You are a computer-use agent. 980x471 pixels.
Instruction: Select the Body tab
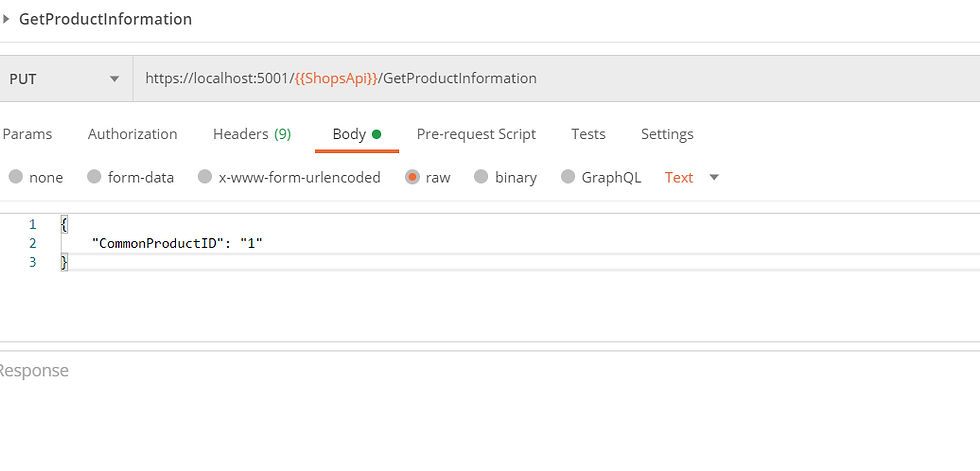pyautogui.click(x=357, y=134)
